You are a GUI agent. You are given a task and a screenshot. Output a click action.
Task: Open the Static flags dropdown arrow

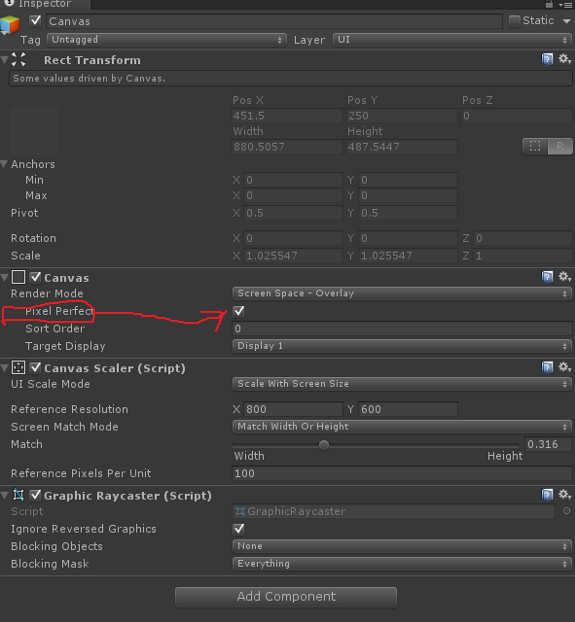566,21
